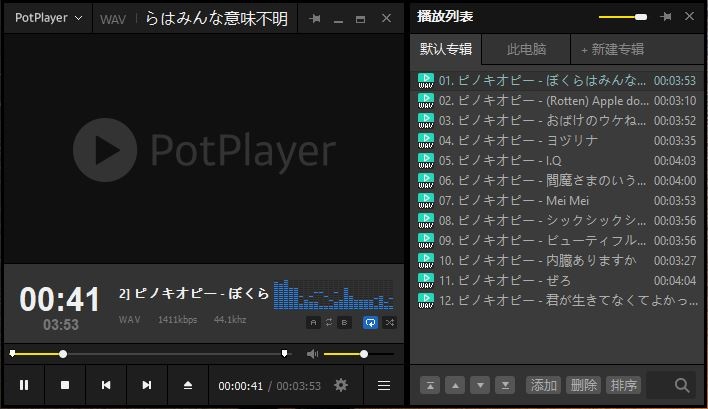Select track 07 Mei Mei
Screen dimensions: 708x409
557,200
